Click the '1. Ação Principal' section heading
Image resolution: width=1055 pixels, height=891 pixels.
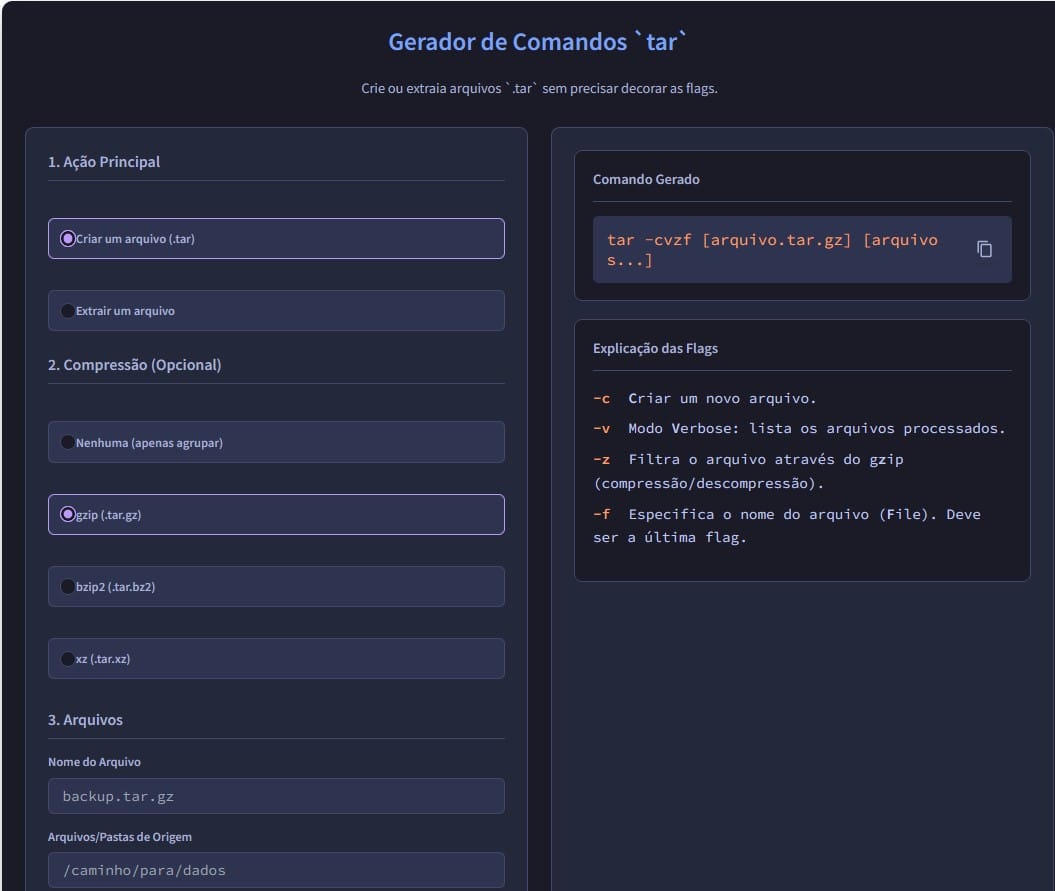point(106,162)
